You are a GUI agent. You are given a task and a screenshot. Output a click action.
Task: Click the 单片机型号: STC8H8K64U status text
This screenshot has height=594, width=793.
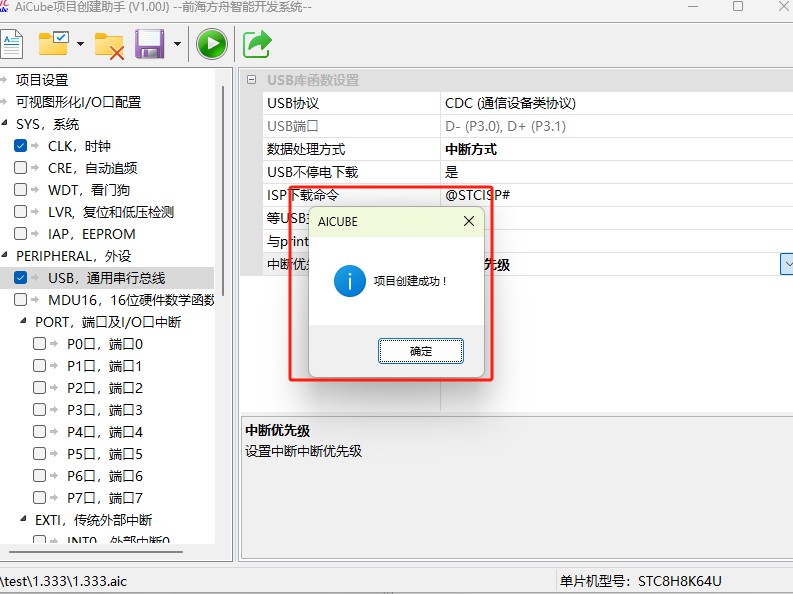pyautogui.click(x=640, y=581)
